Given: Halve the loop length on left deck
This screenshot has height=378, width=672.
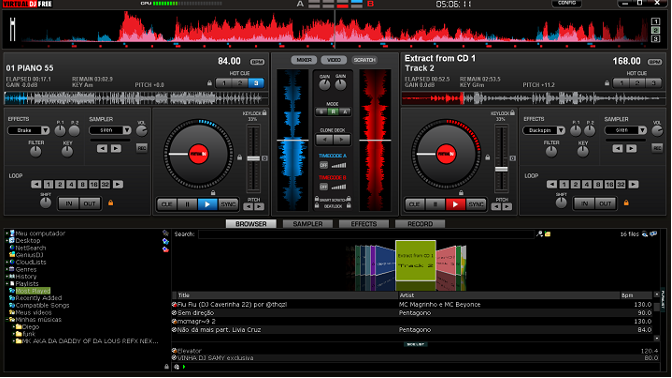Looking at the screenshot, I should (x=36, y=184).
